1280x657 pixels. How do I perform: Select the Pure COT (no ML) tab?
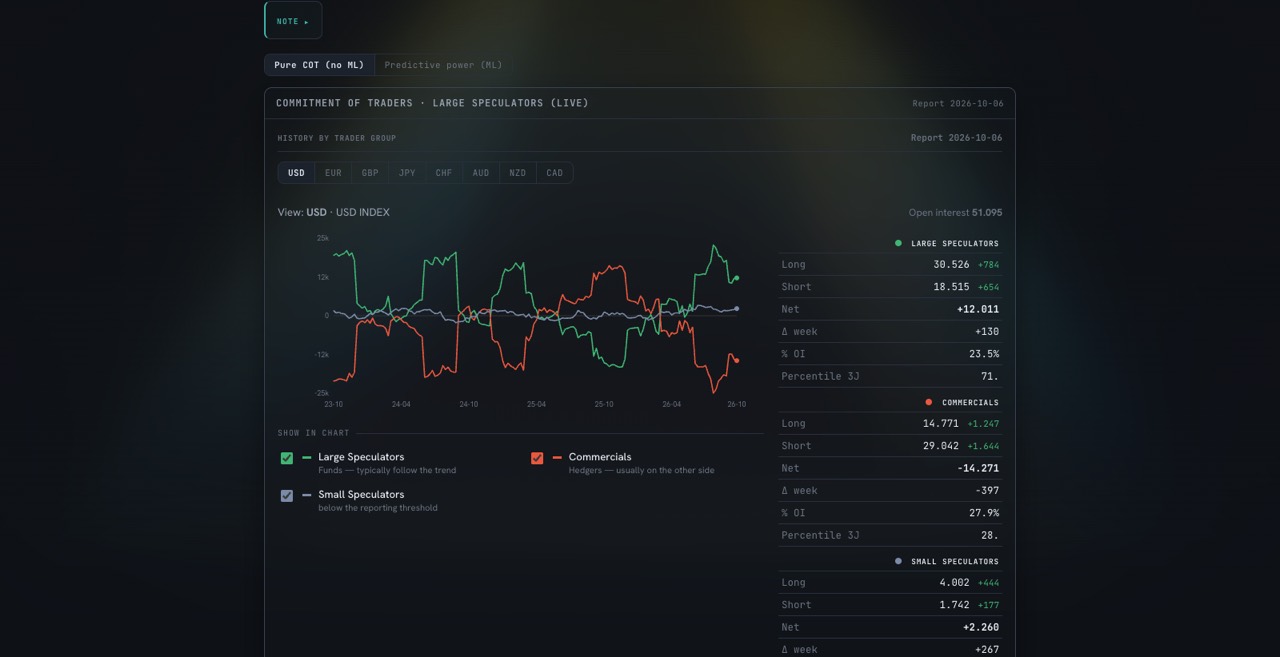tap(319, 65)
